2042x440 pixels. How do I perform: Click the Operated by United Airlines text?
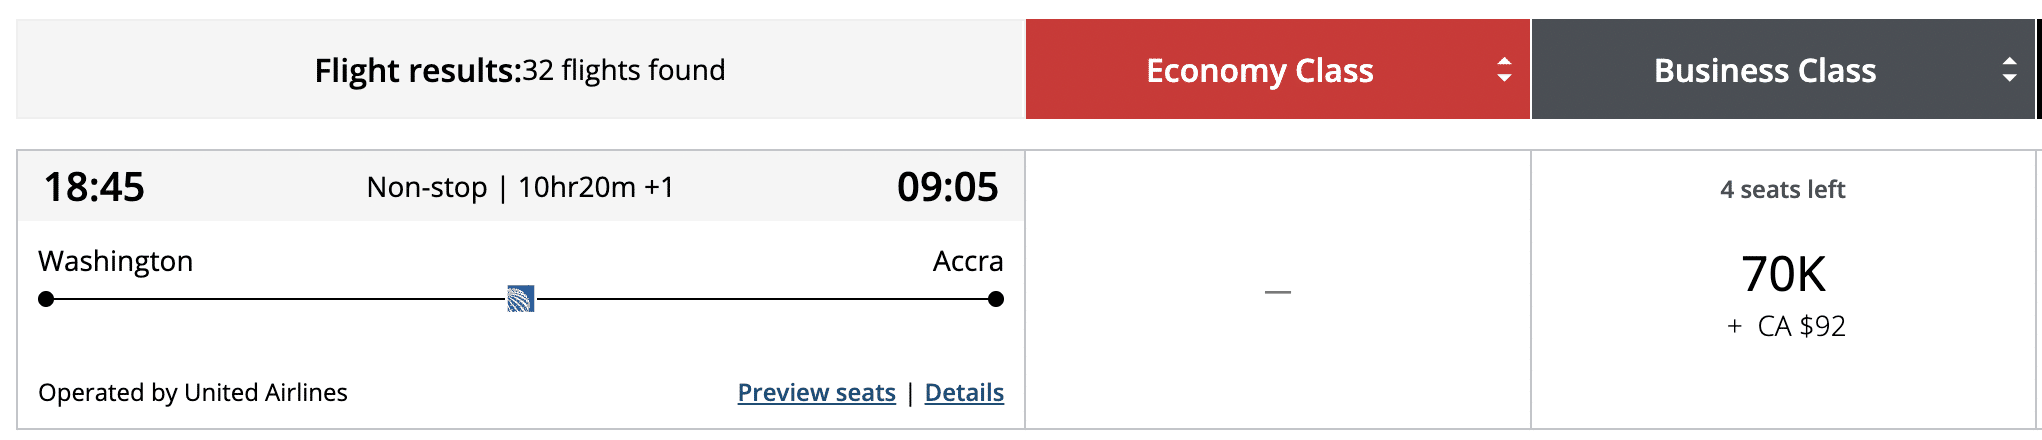[193, 393]
